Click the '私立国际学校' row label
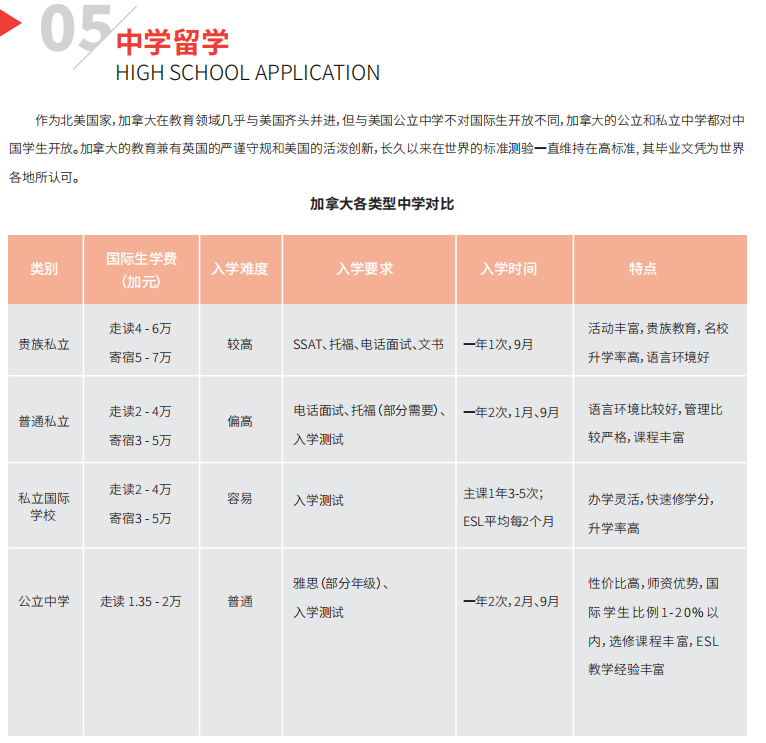The height and width of the screenshot is (743, 766). 44,507
